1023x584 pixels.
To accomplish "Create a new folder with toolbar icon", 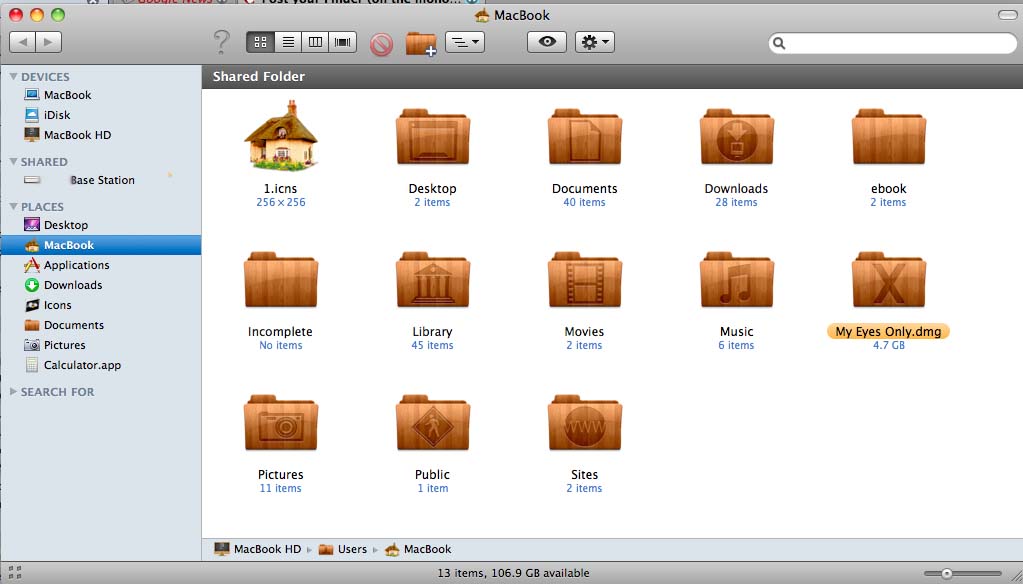I will click(421, 44).
